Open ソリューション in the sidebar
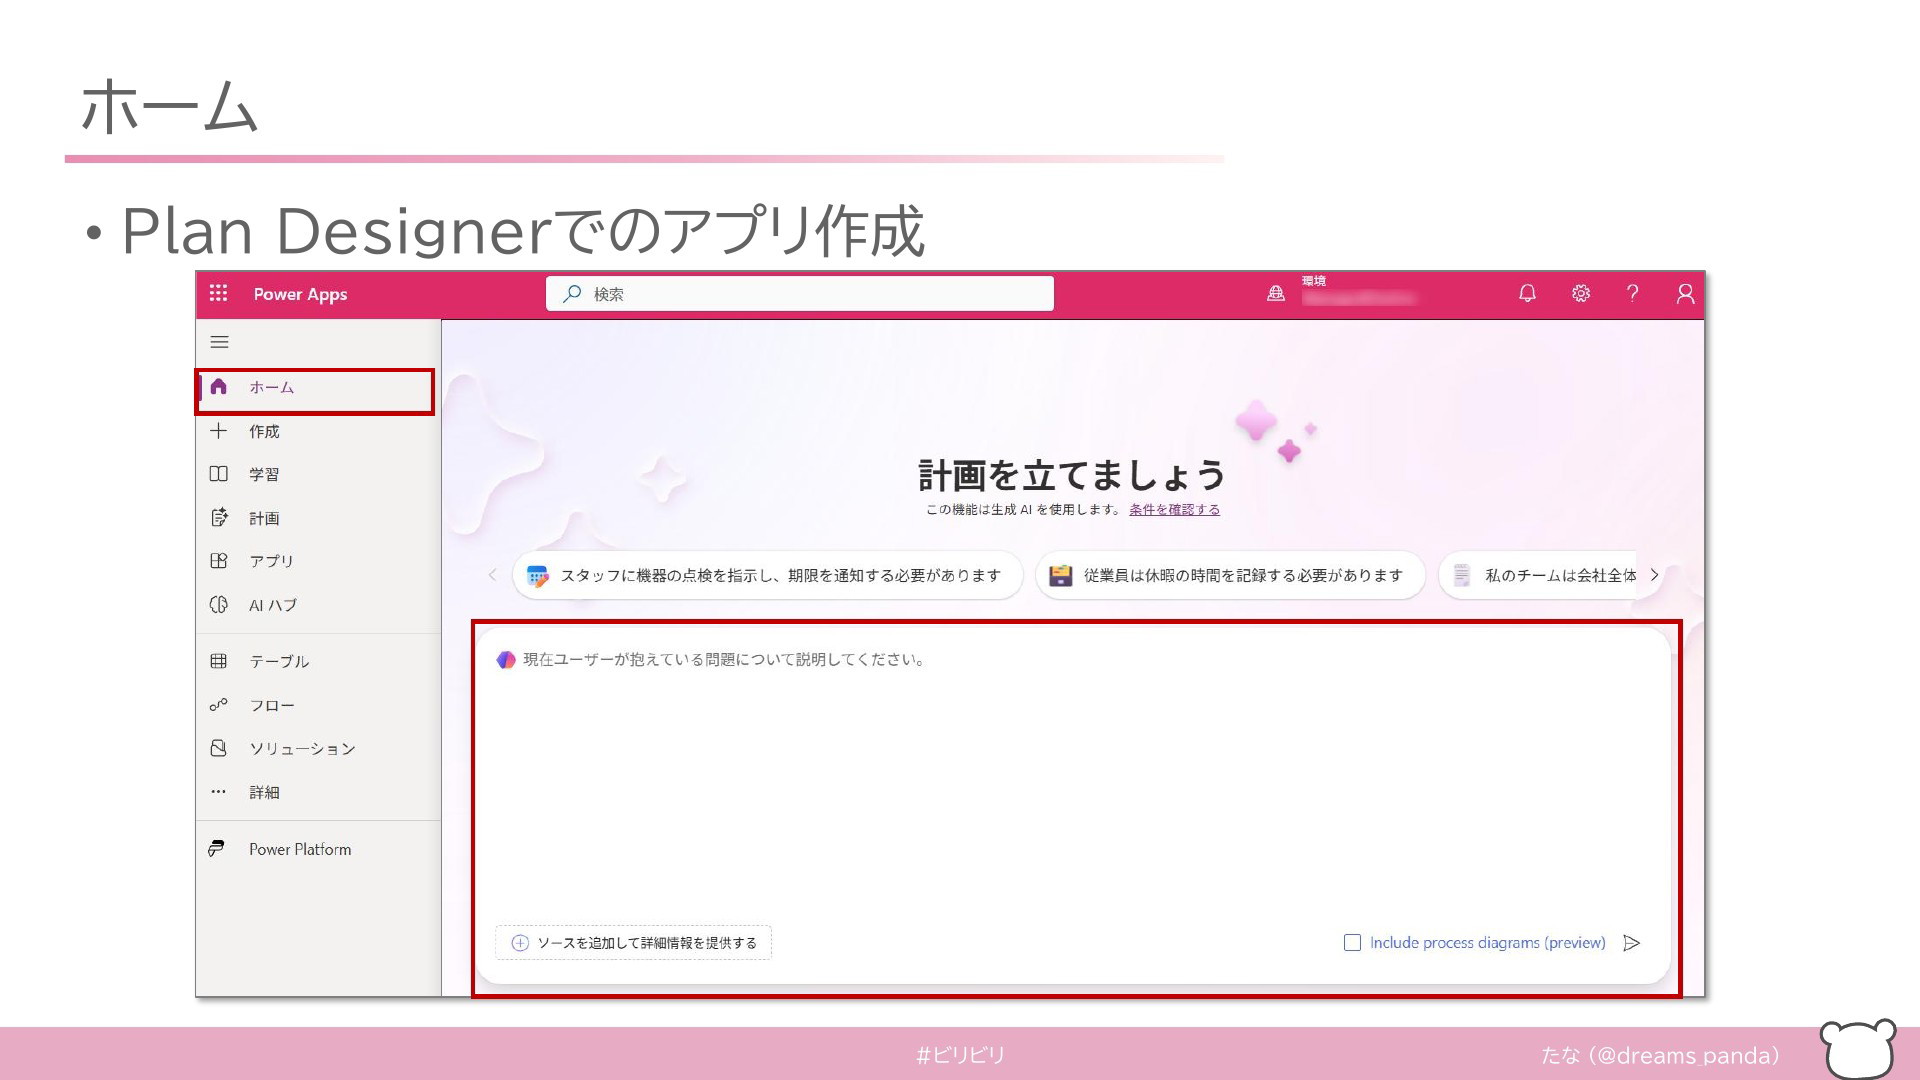 [x=318, y=748]
